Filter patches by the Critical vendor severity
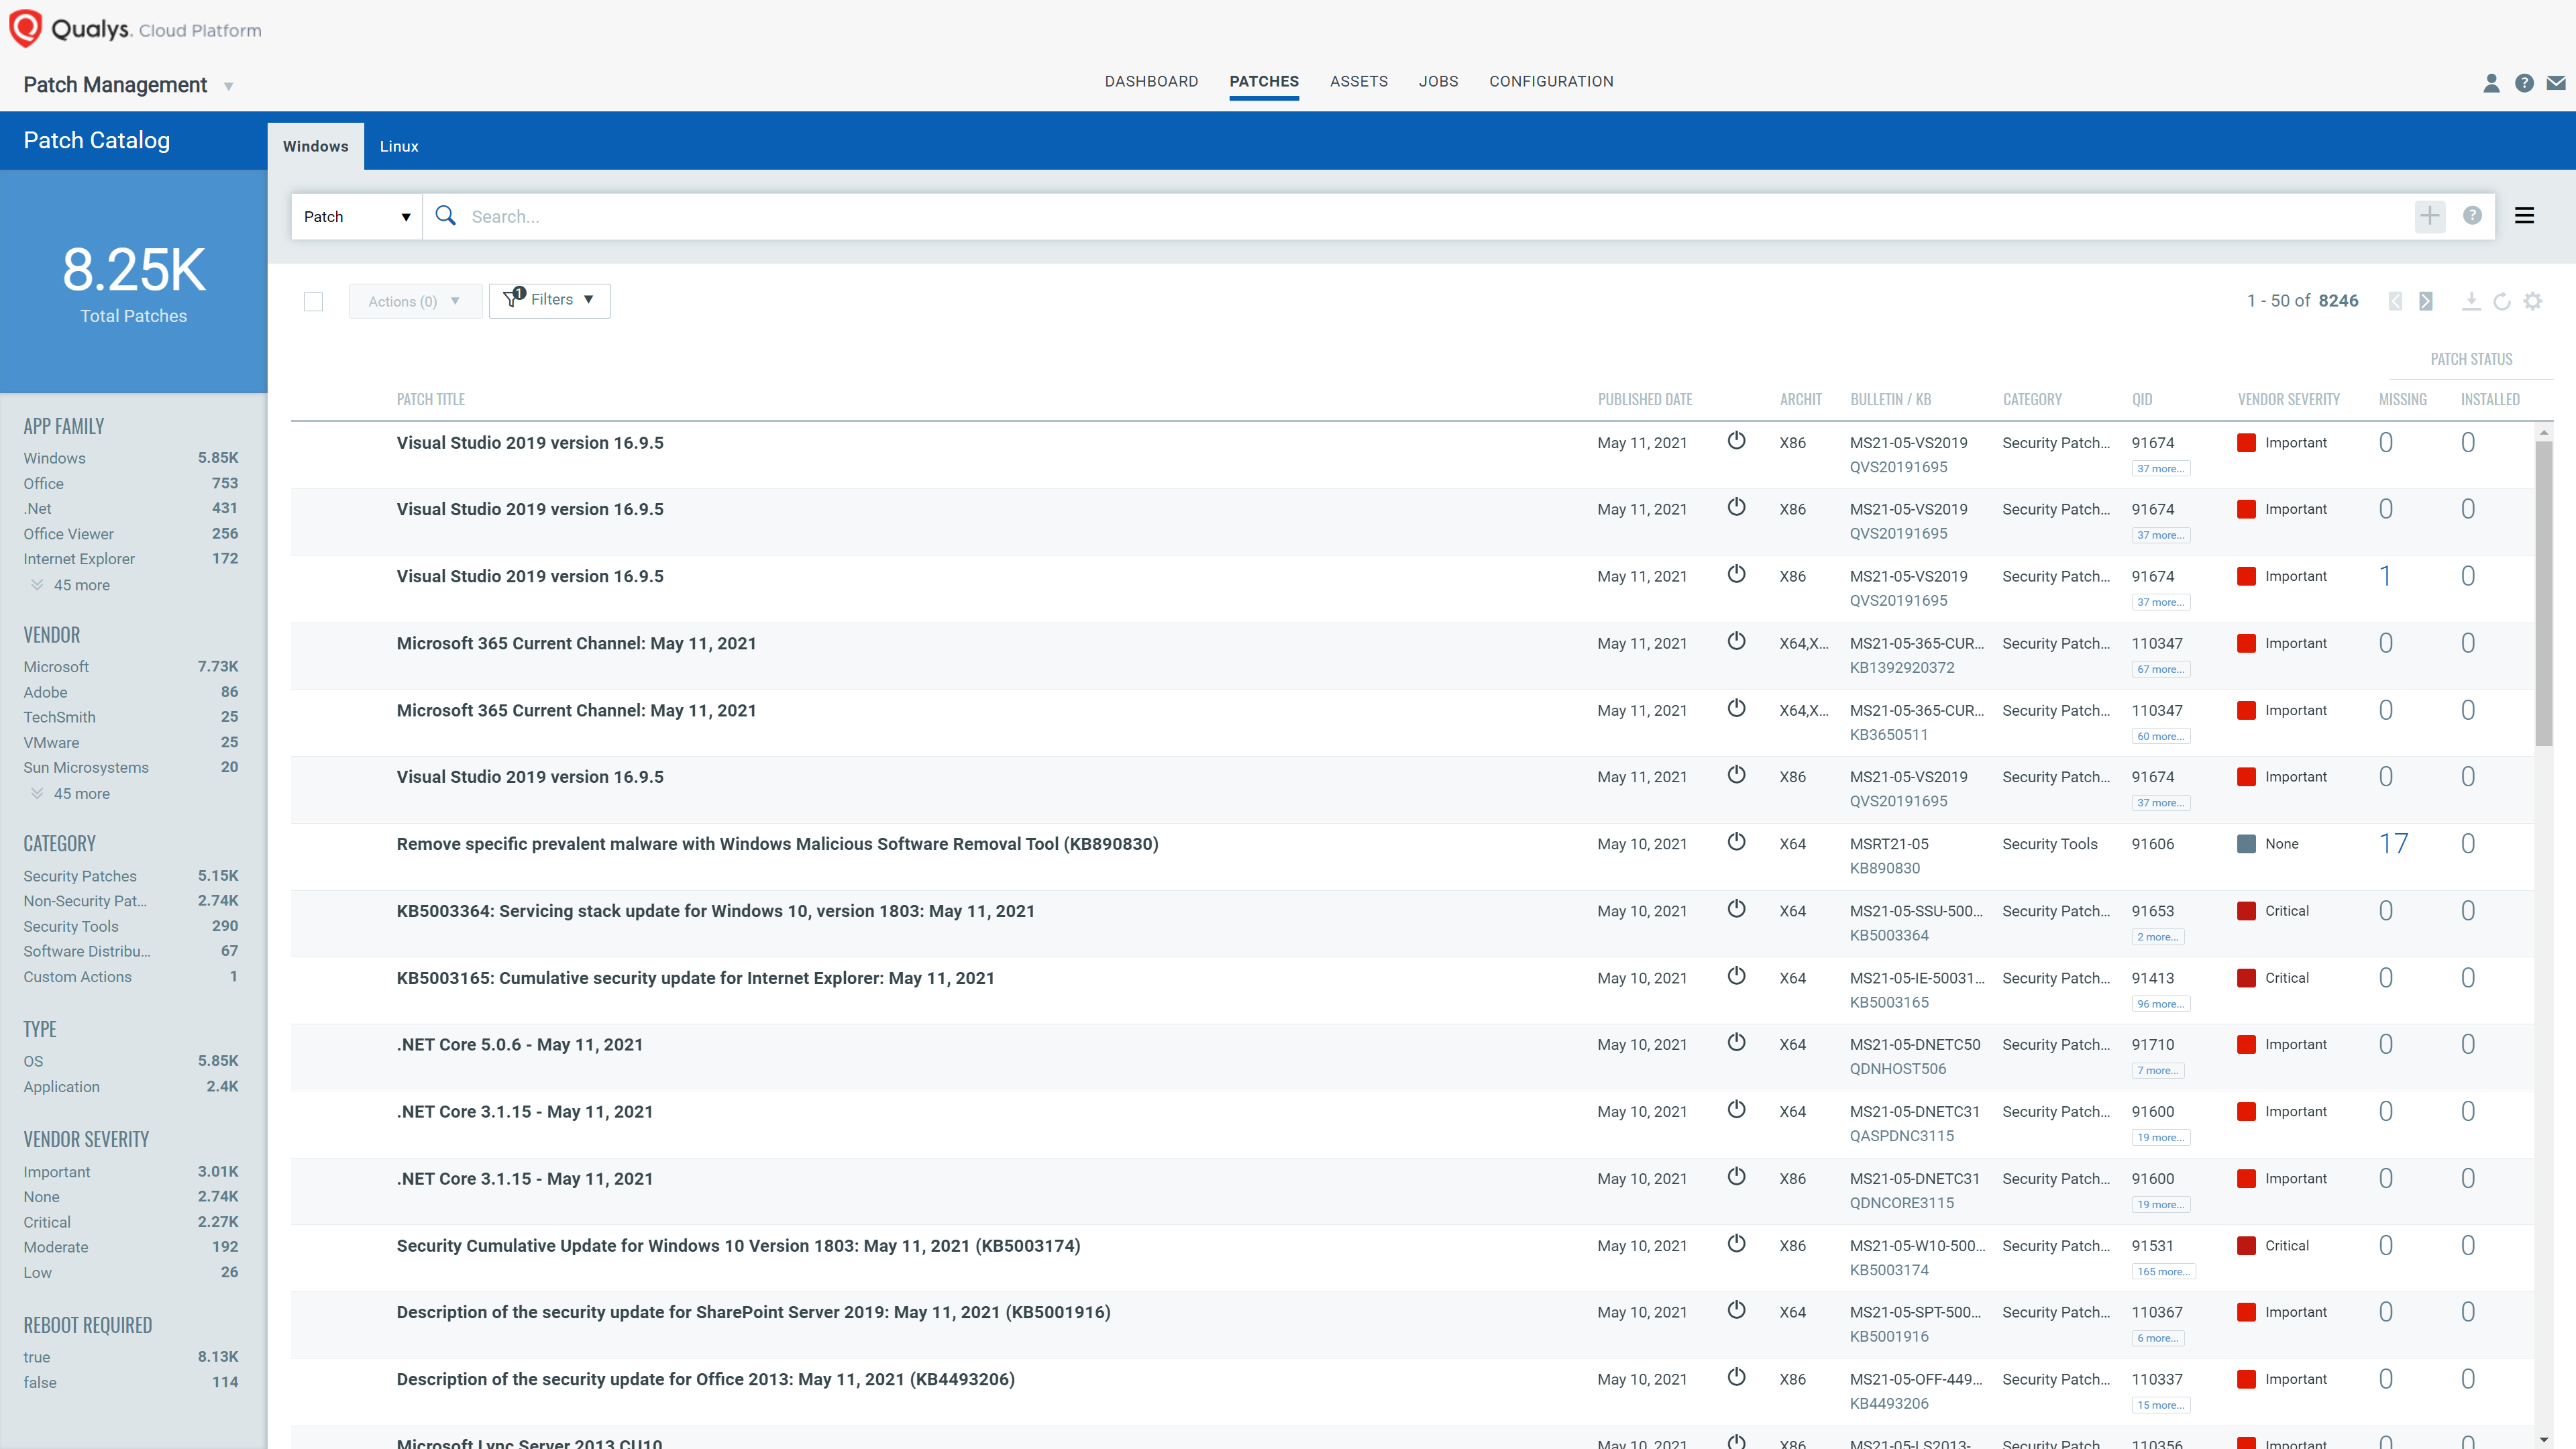Image resolution: width=2576 pixels, height=1449 pixels. tap(46, 1222)
